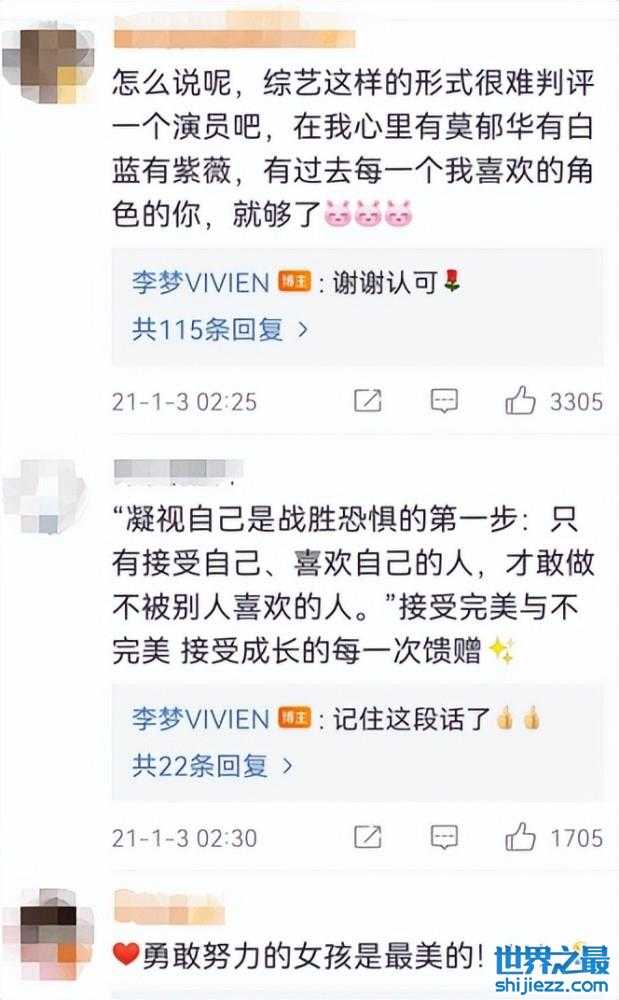The height and width of the screenshot is (1000, 619).
Task: Open 李梦VIVIEN profile from 谢谢认可 reply
Action: 201,282
